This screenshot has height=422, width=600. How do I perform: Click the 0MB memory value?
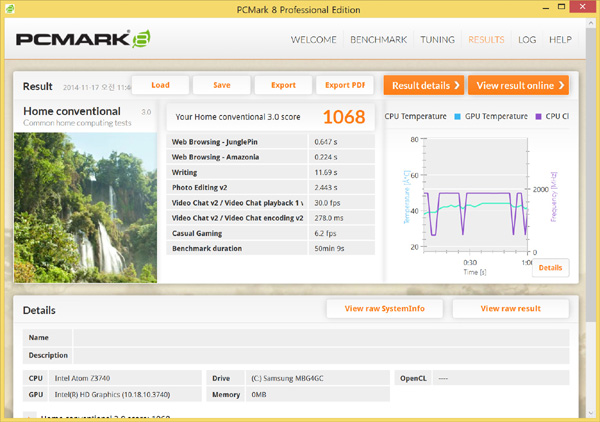(x=259, y=394)
